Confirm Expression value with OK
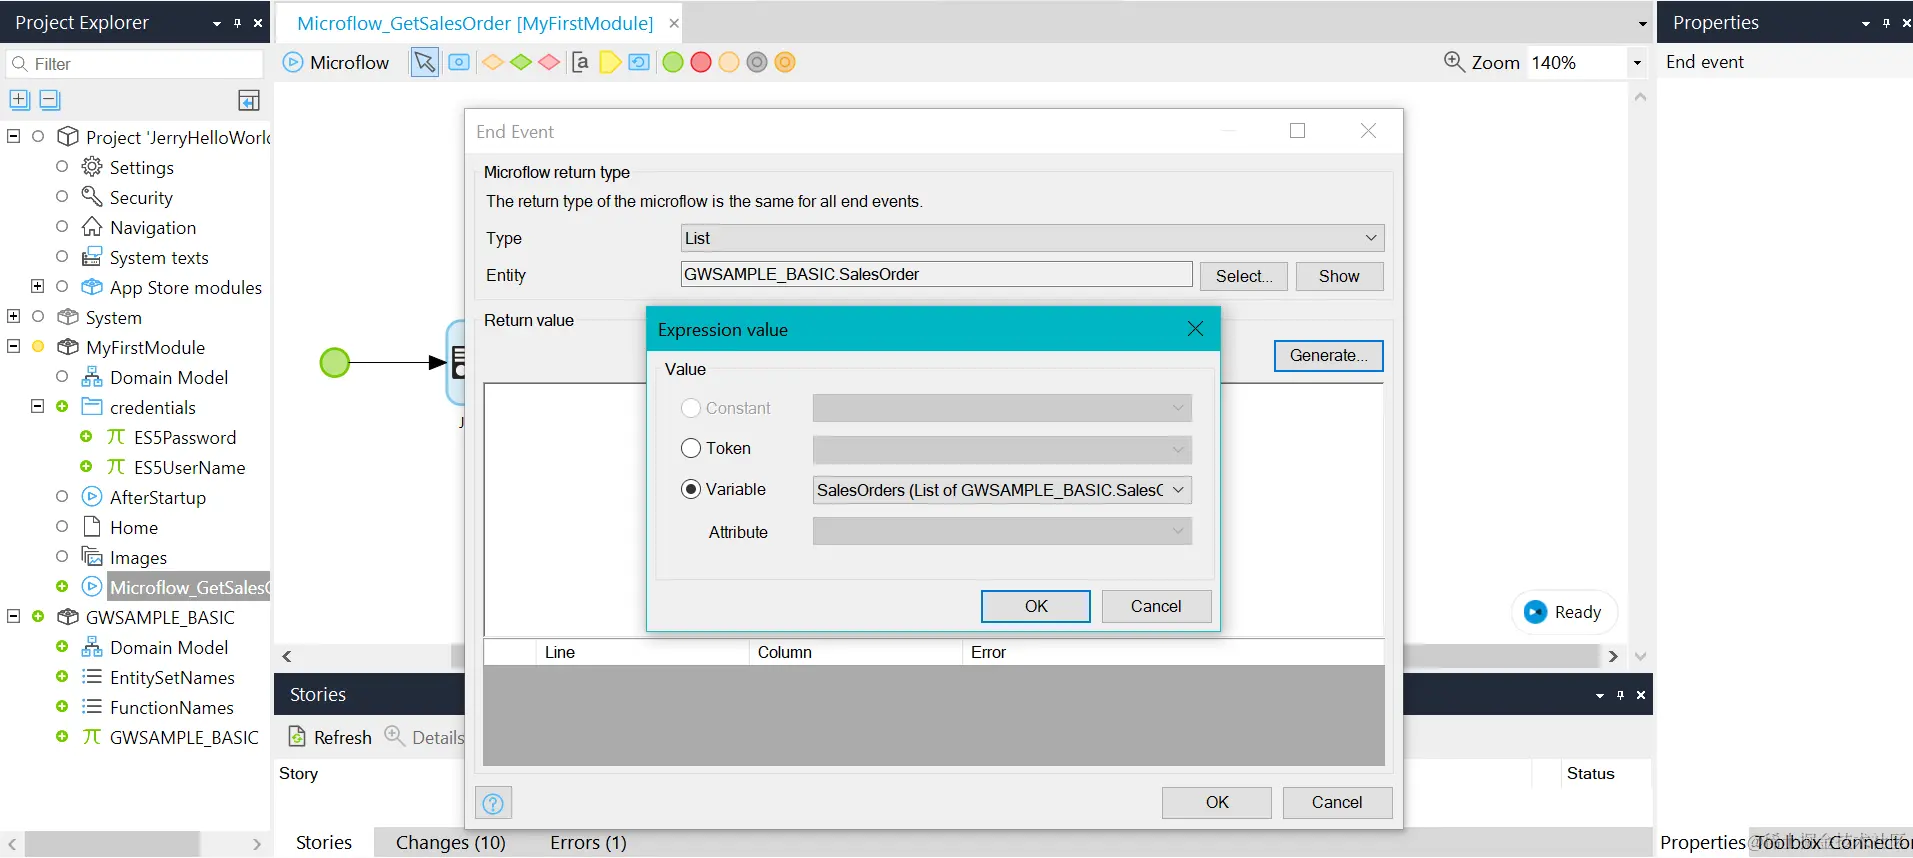 [1036, 606]
